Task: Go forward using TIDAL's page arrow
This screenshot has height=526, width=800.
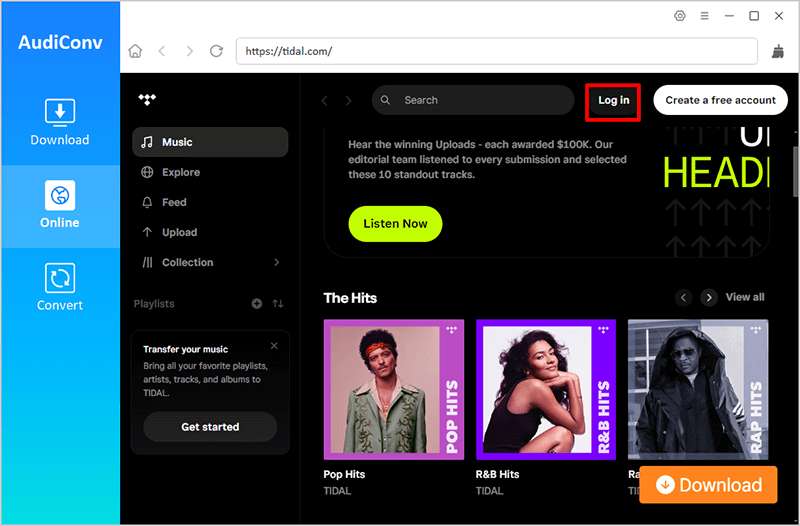Action: [x=348, y=101]
